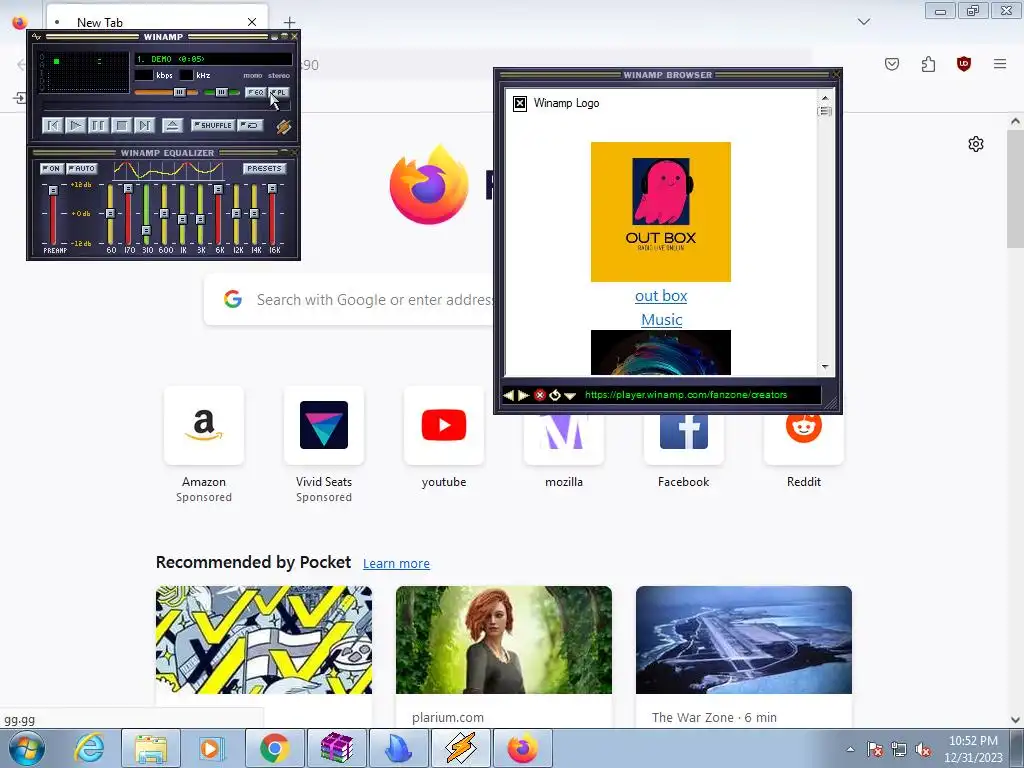Click the broken Winamp Logo image icon

click(x=520, y=103)
